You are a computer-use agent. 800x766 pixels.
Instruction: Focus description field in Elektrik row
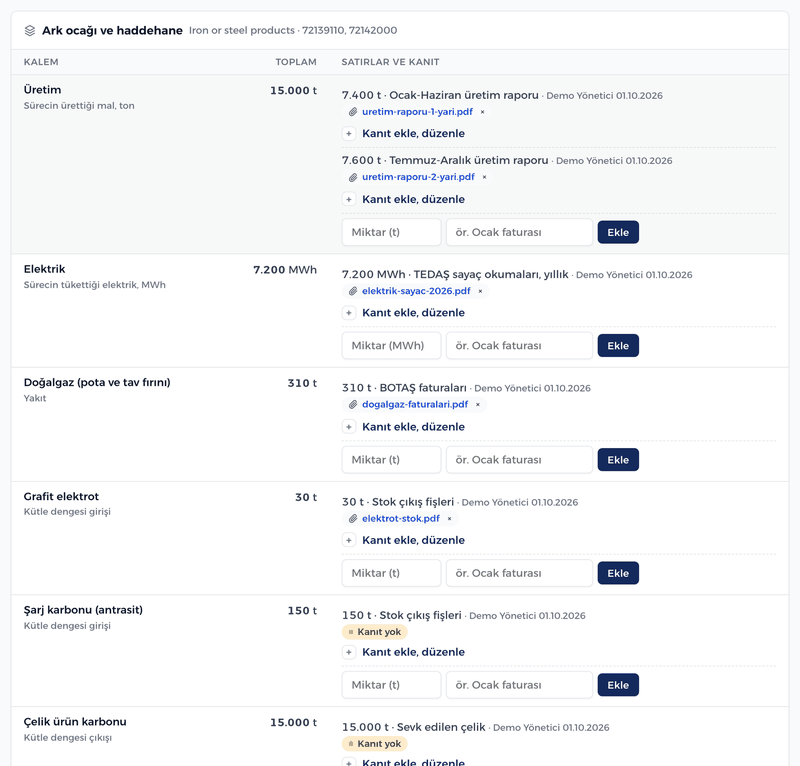tap(519, 345)
